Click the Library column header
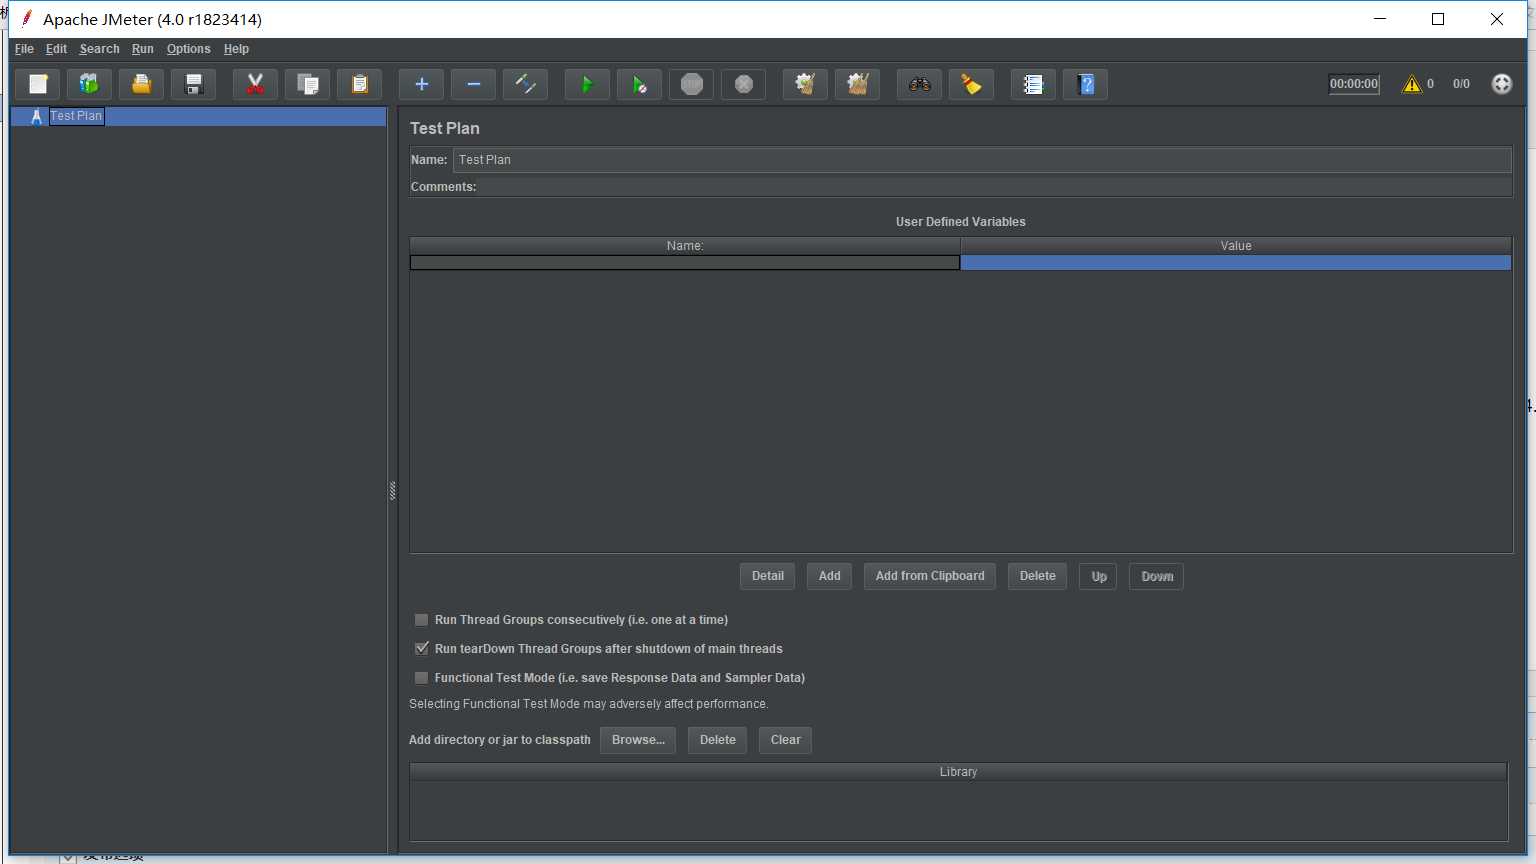This screenshot has width=1536, height=864. pos(958,772)
